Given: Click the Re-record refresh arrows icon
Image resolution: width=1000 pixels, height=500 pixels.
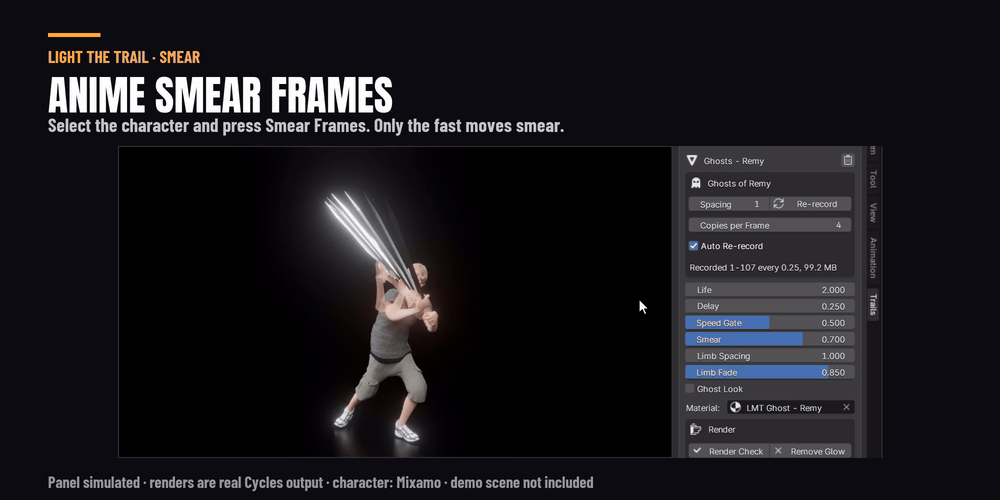Looking at the screenshot, I should [779, 204].
